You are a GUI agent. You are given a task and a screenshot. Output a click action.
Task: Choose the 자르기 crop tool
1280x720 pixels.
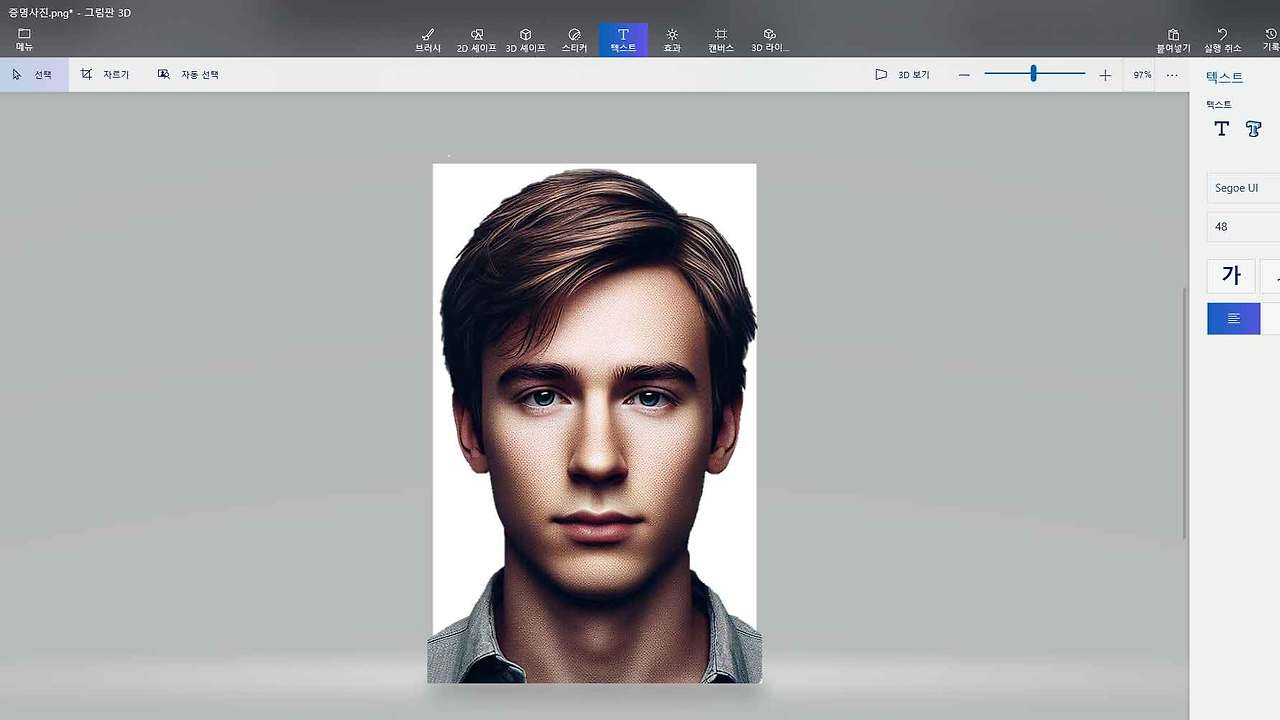point(105,75)
